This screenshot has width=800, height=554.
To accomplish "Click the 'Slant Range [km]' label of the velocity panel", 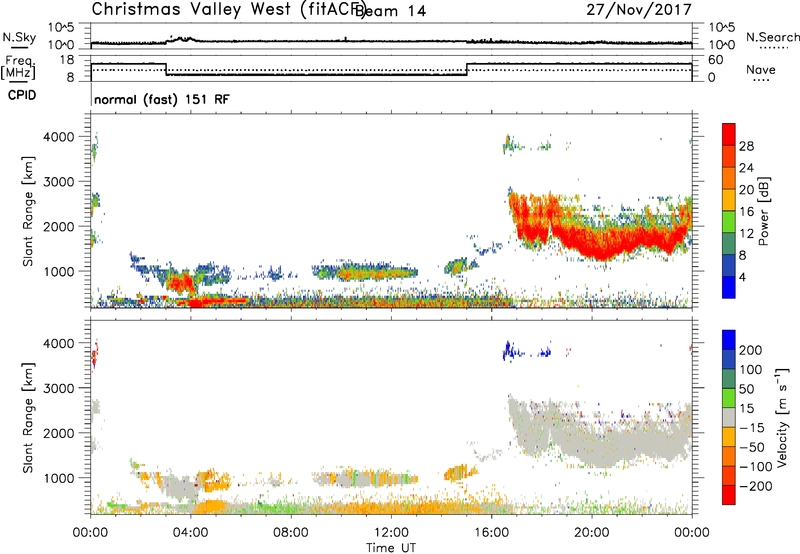I will point(28,417).
